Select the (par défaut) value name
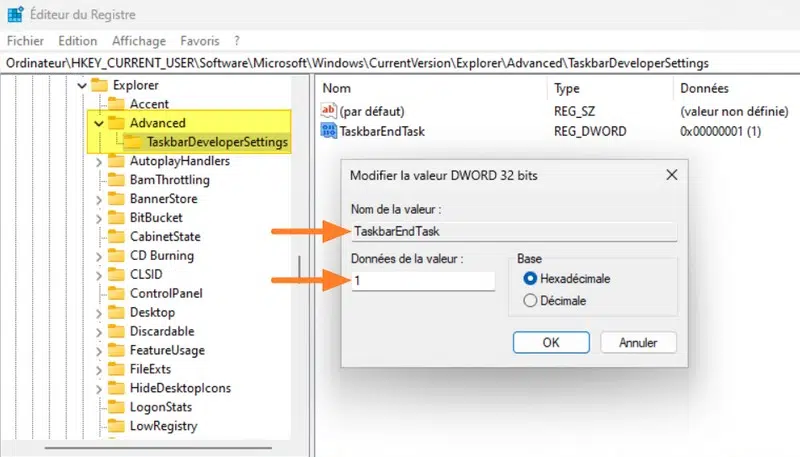This screenshot has width=800, height=457. (372, 111)
